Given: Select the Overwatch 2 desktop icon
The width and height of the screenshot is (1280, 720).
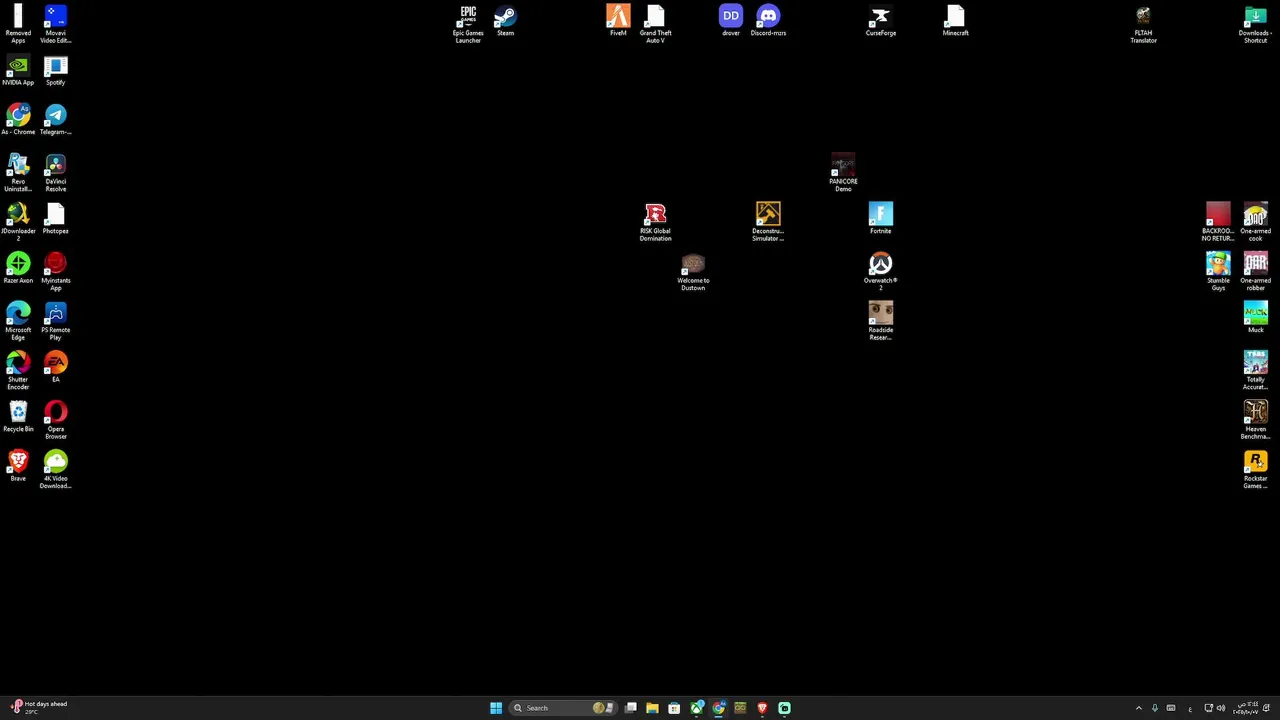Looking at the screenshot, I should 880,271.
